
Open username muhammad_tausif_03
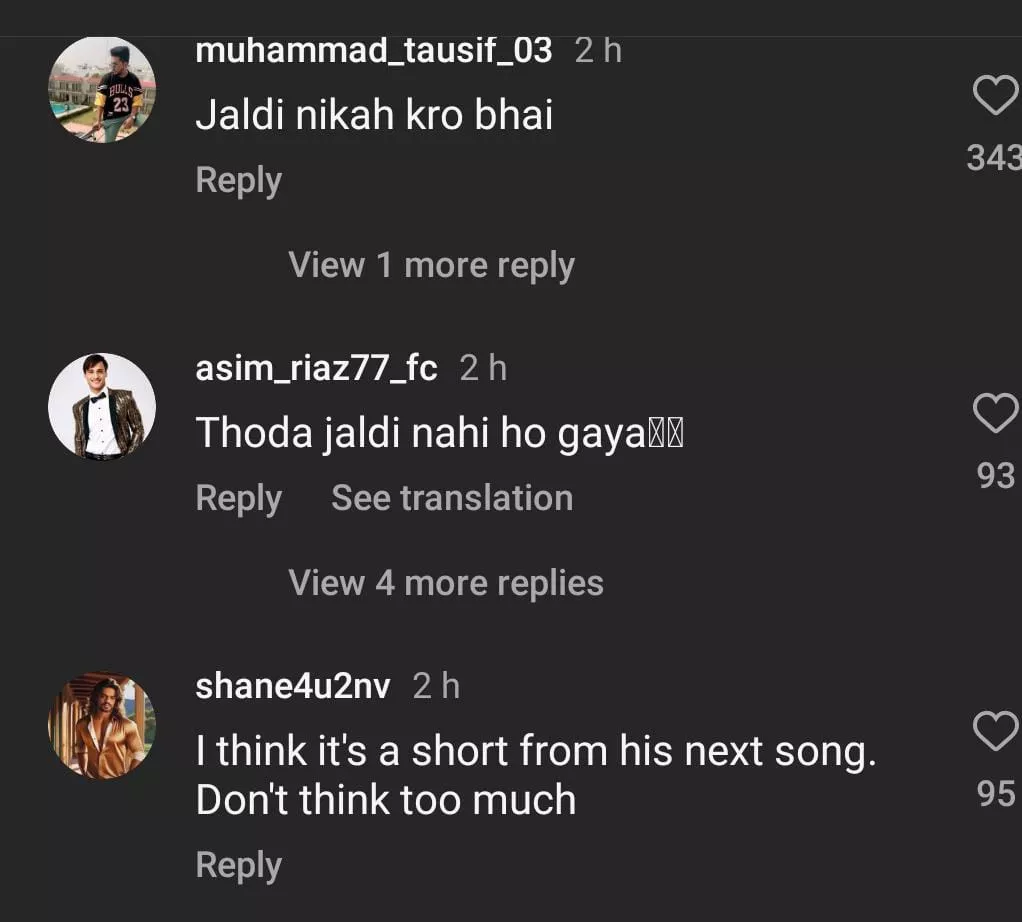point(373,50)
